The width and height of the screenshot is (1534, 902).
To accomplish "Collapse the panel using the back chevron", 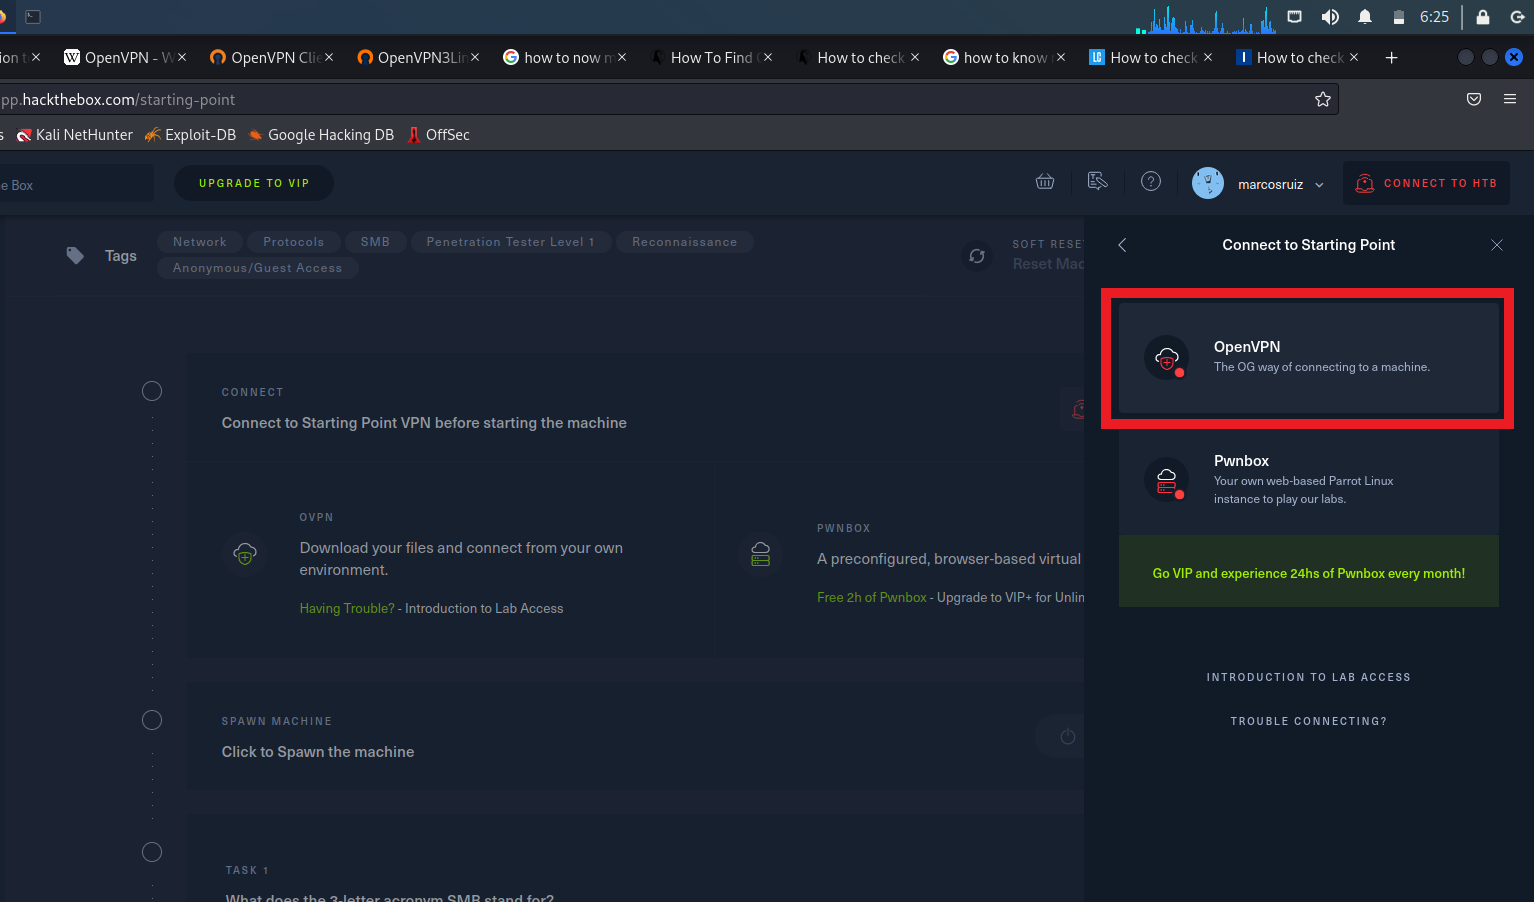I will 1122,244.
